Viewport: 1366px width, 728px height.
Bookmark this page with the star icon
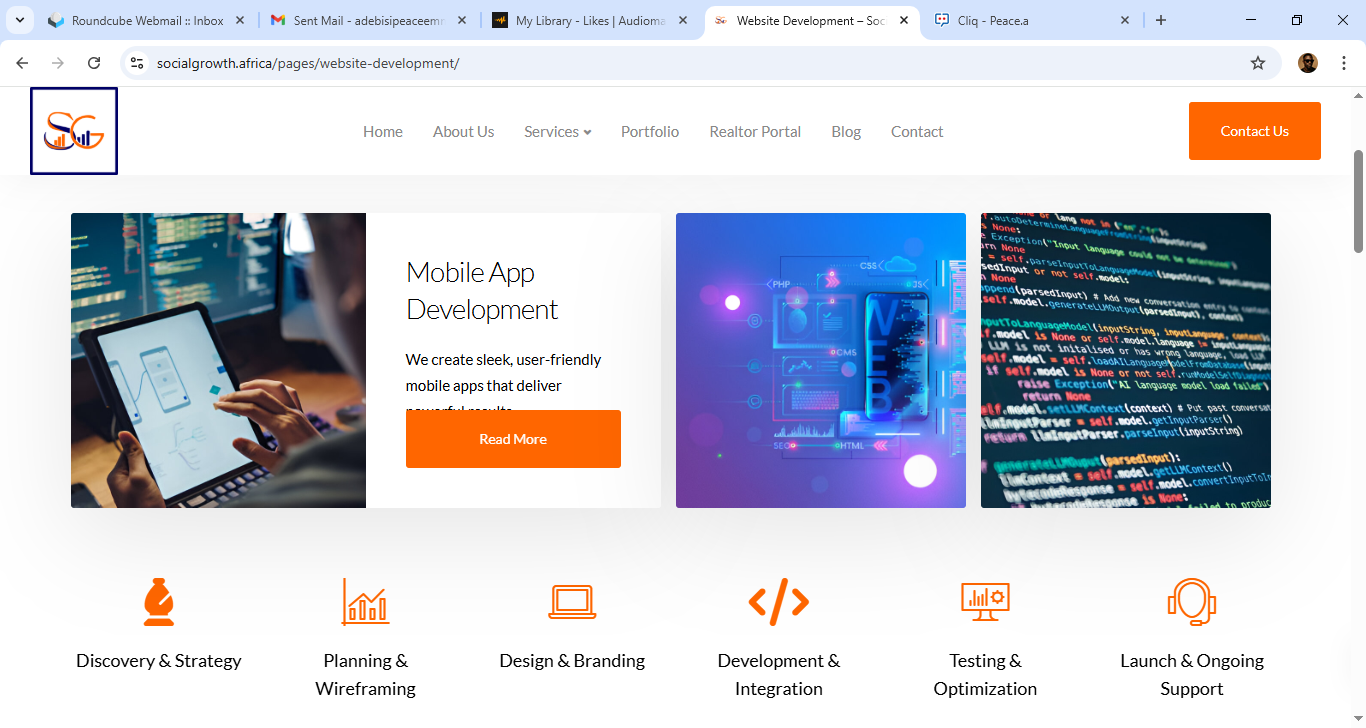pos(1258,63)
